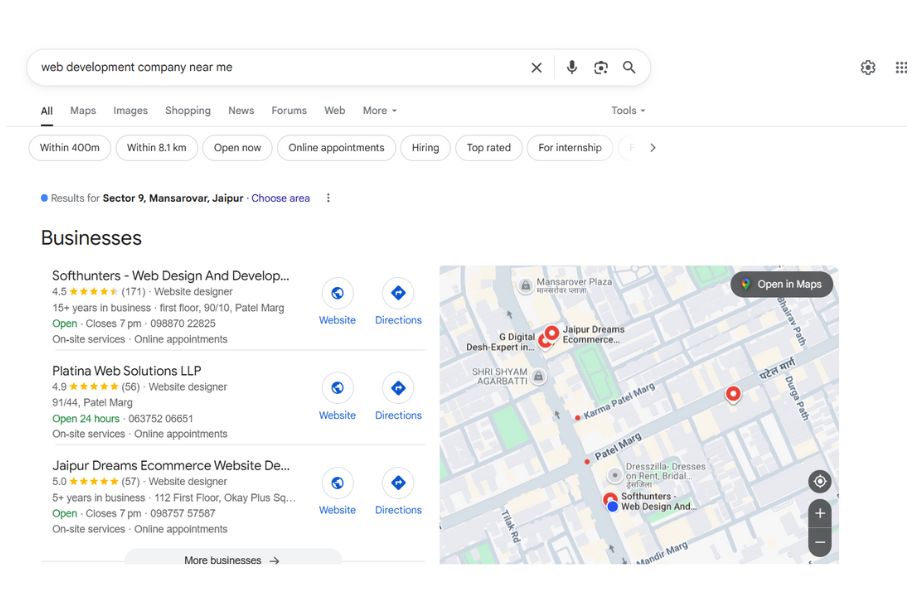The height and width of the screenshot is (600, 913).
Task: Click the G Digital Desh-Expert map label
Action: click(501, 342)
